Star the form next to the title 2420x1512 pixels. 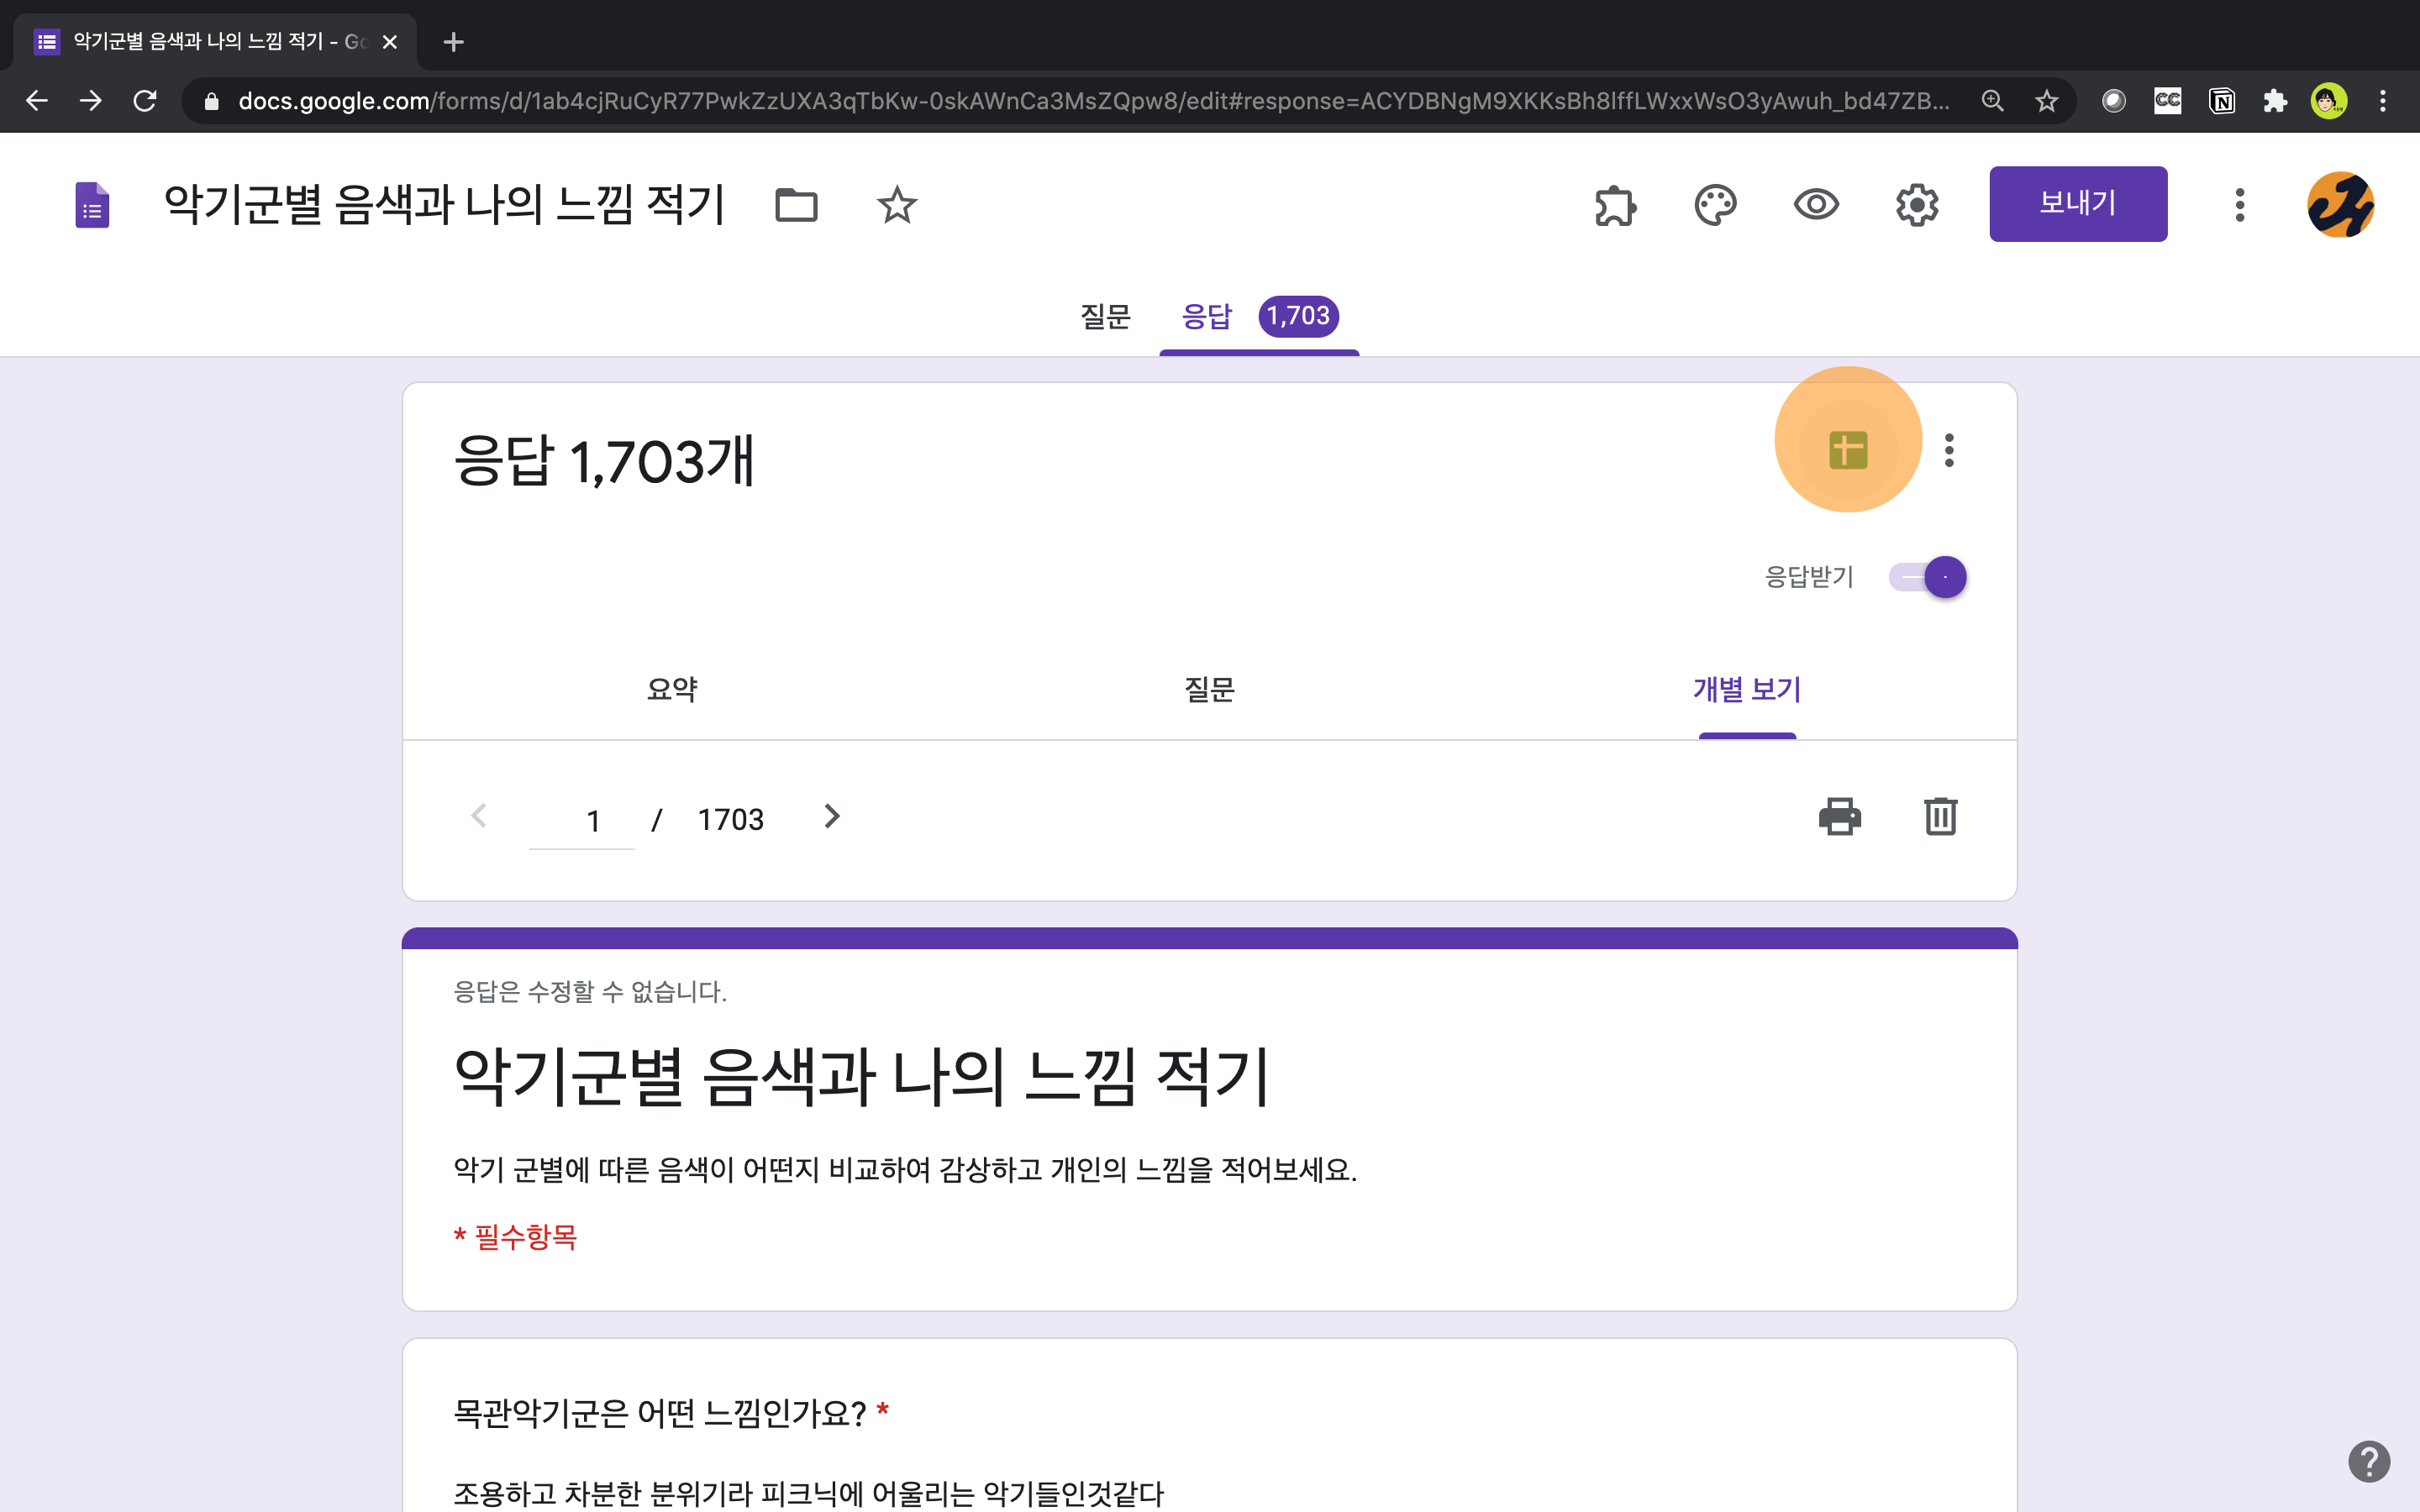click(x=896, y=205)
